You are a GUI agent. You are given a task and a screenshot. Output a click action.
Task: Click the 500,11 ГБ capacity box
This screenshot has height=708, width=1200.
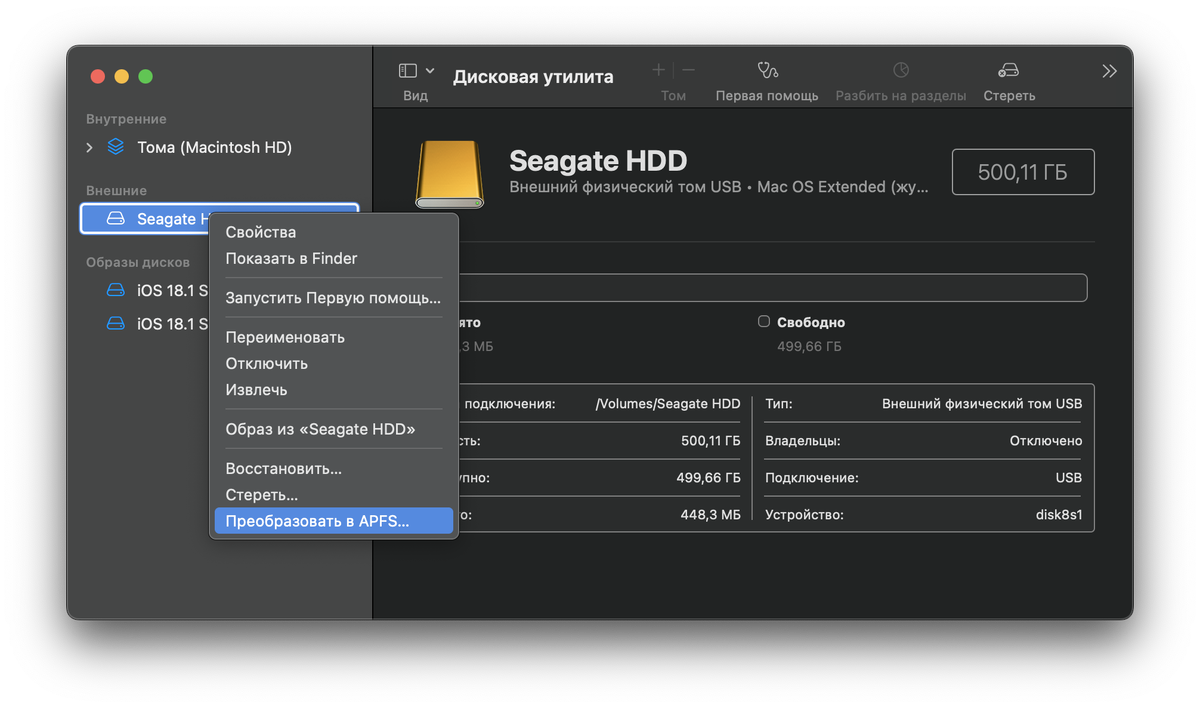click(1022, 172)
